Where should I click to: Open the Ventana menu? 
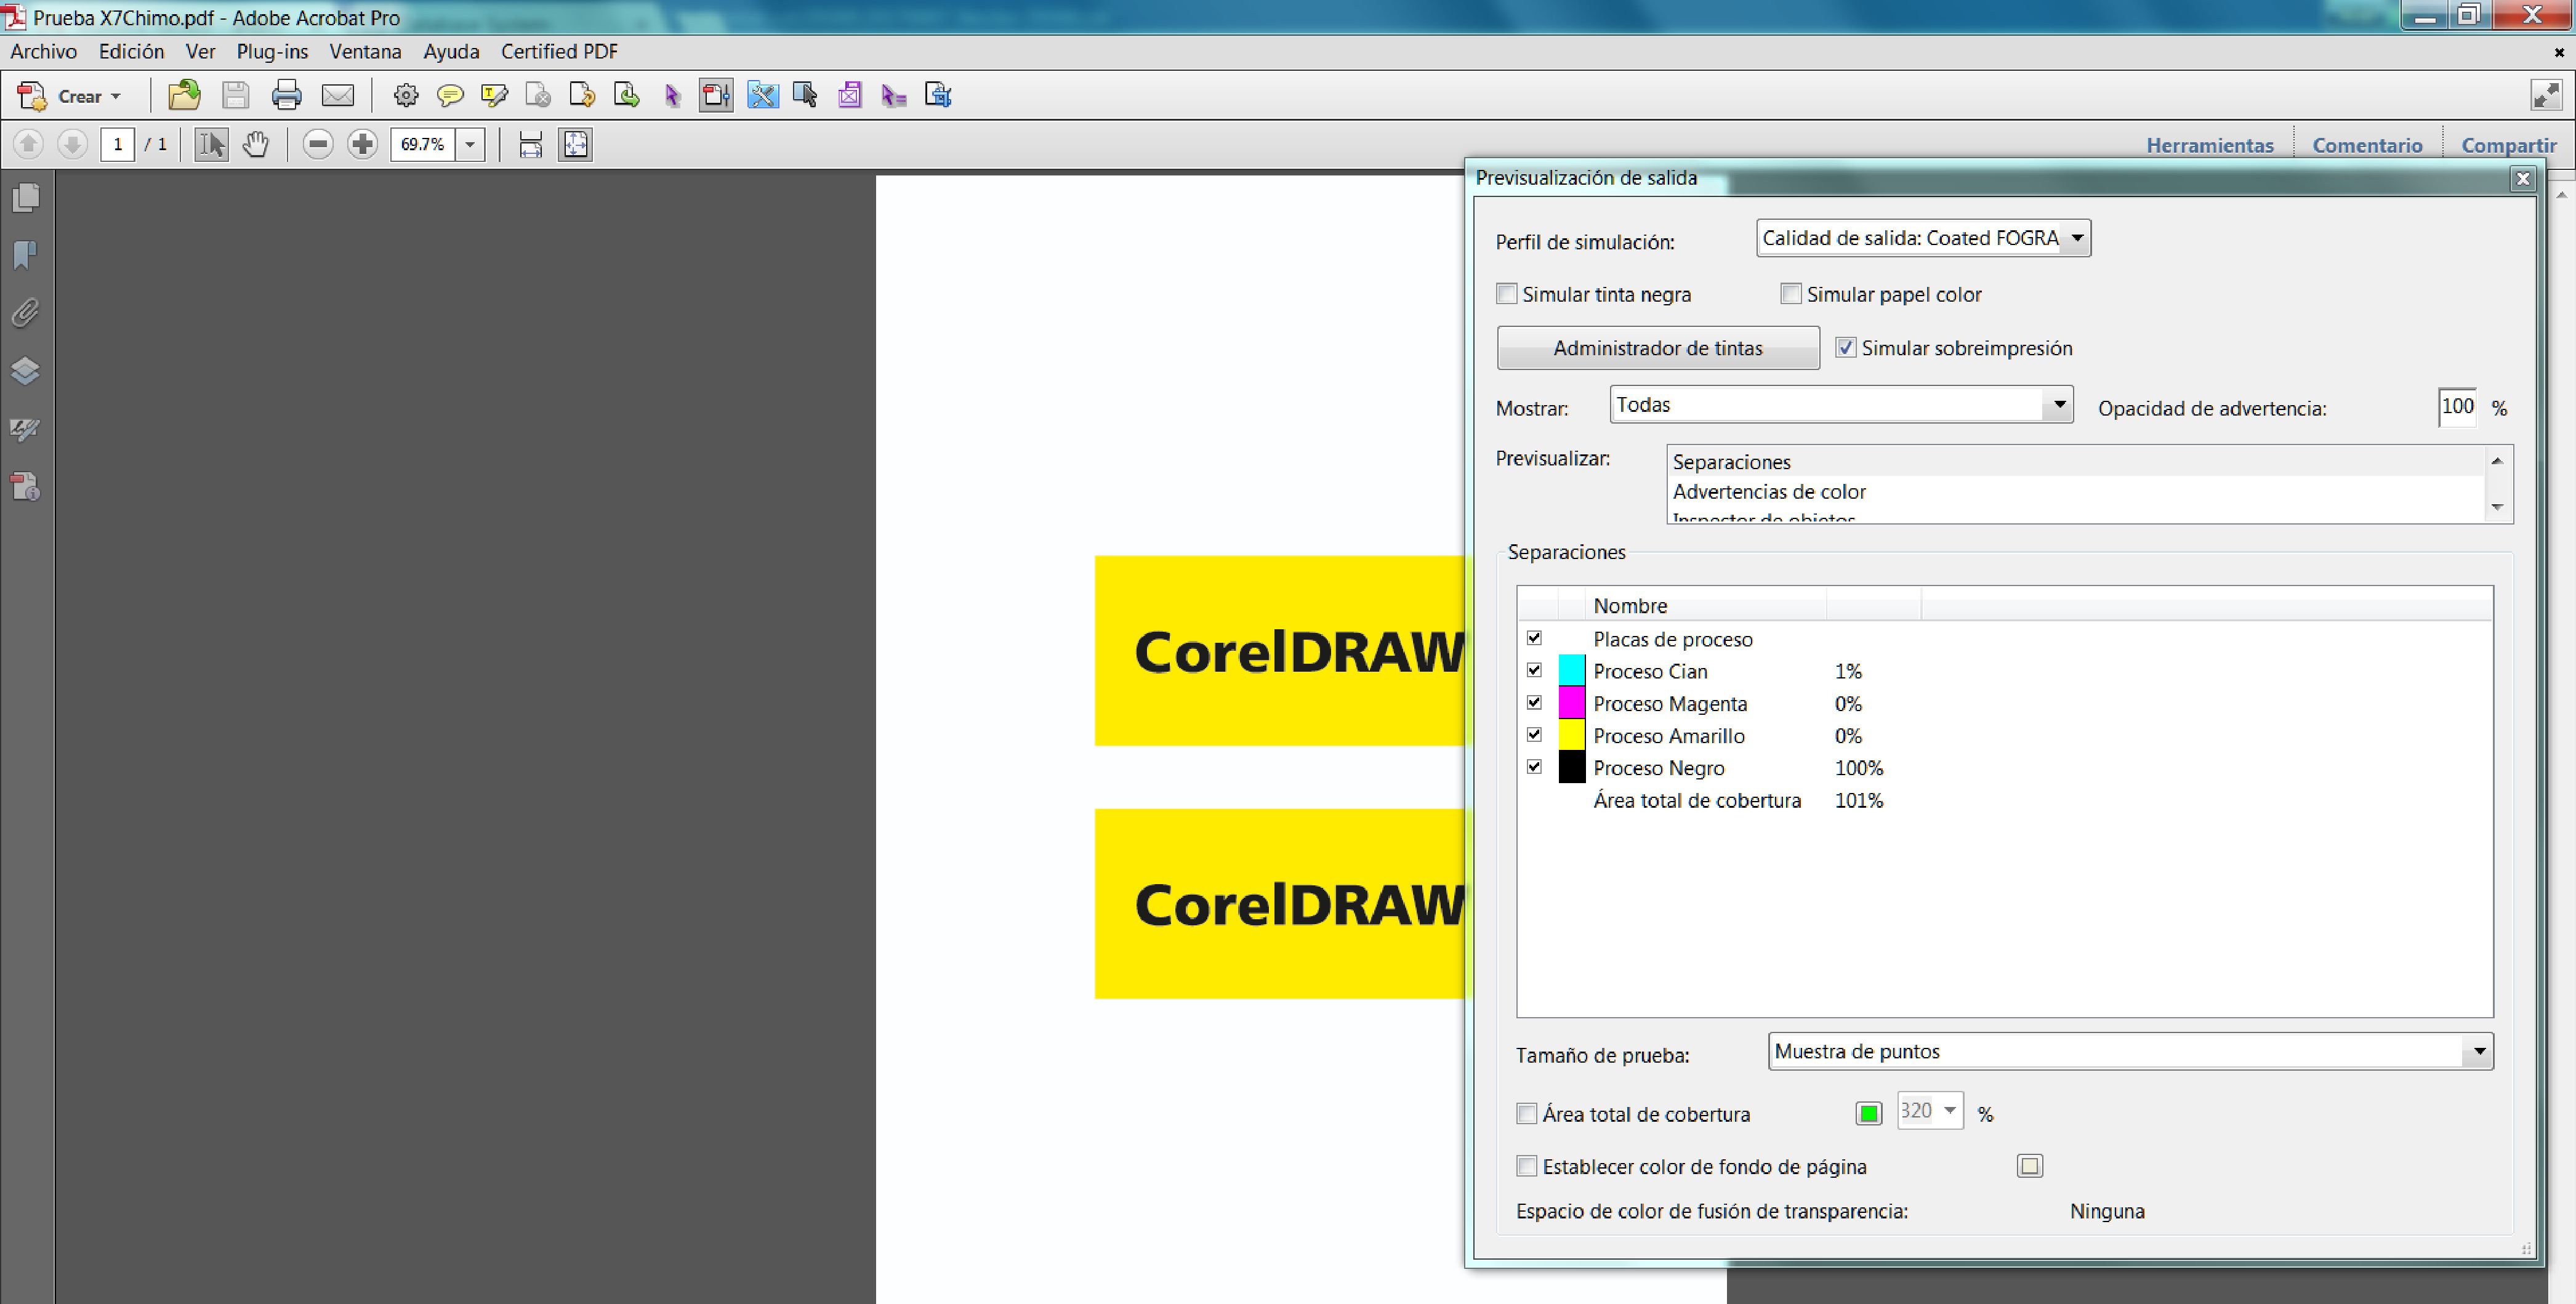pyautogui.click(x=365, y=51)
